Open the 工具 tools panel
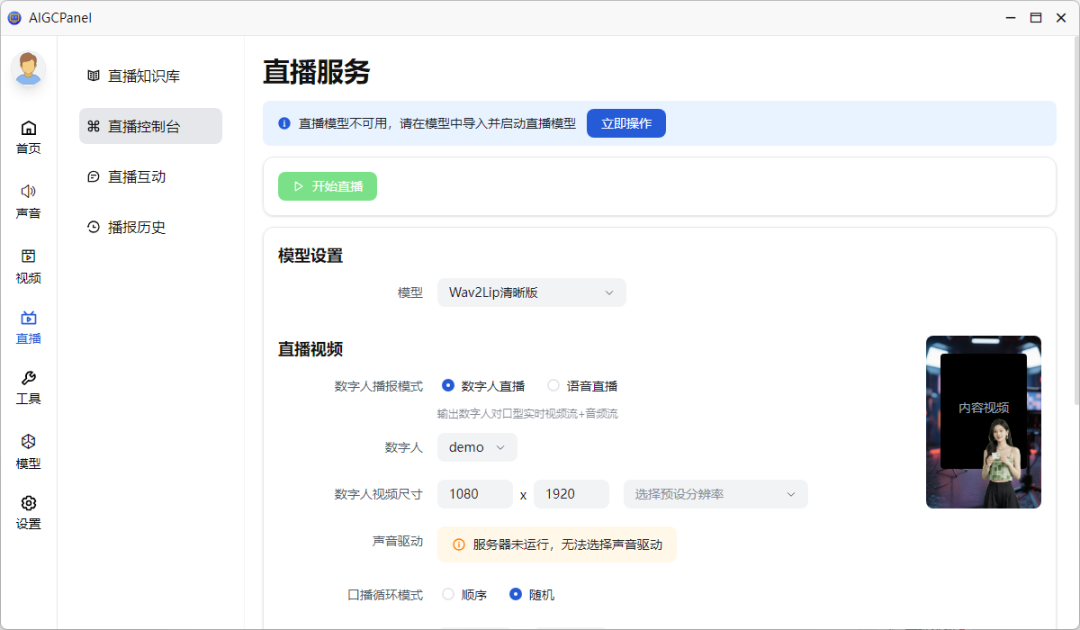This screenshot has width=1080, height=630. [28, 388]
